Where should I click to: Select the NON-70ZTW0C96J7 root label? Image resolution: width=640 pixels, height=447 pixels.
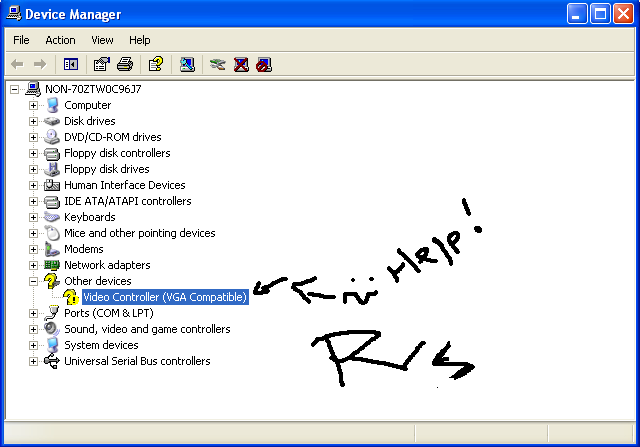(x=93, y=89)
